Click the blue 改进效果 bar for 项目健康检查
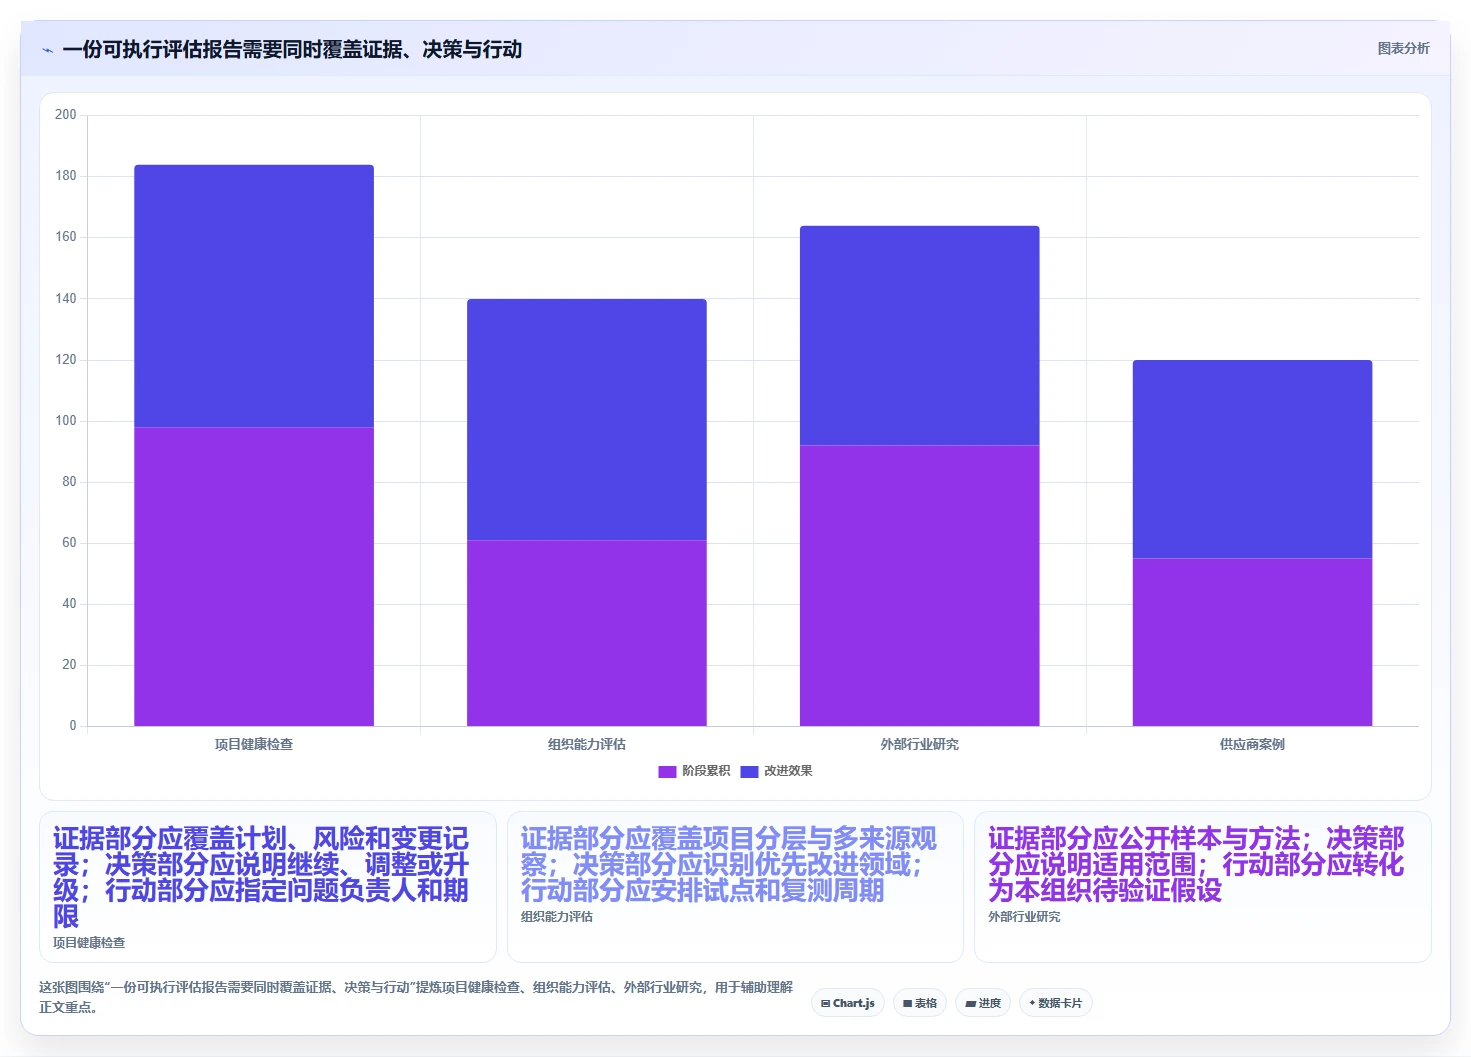The width and height of the screenshot is (1471, 1057). pyautogui.click(x=254, y=296)
